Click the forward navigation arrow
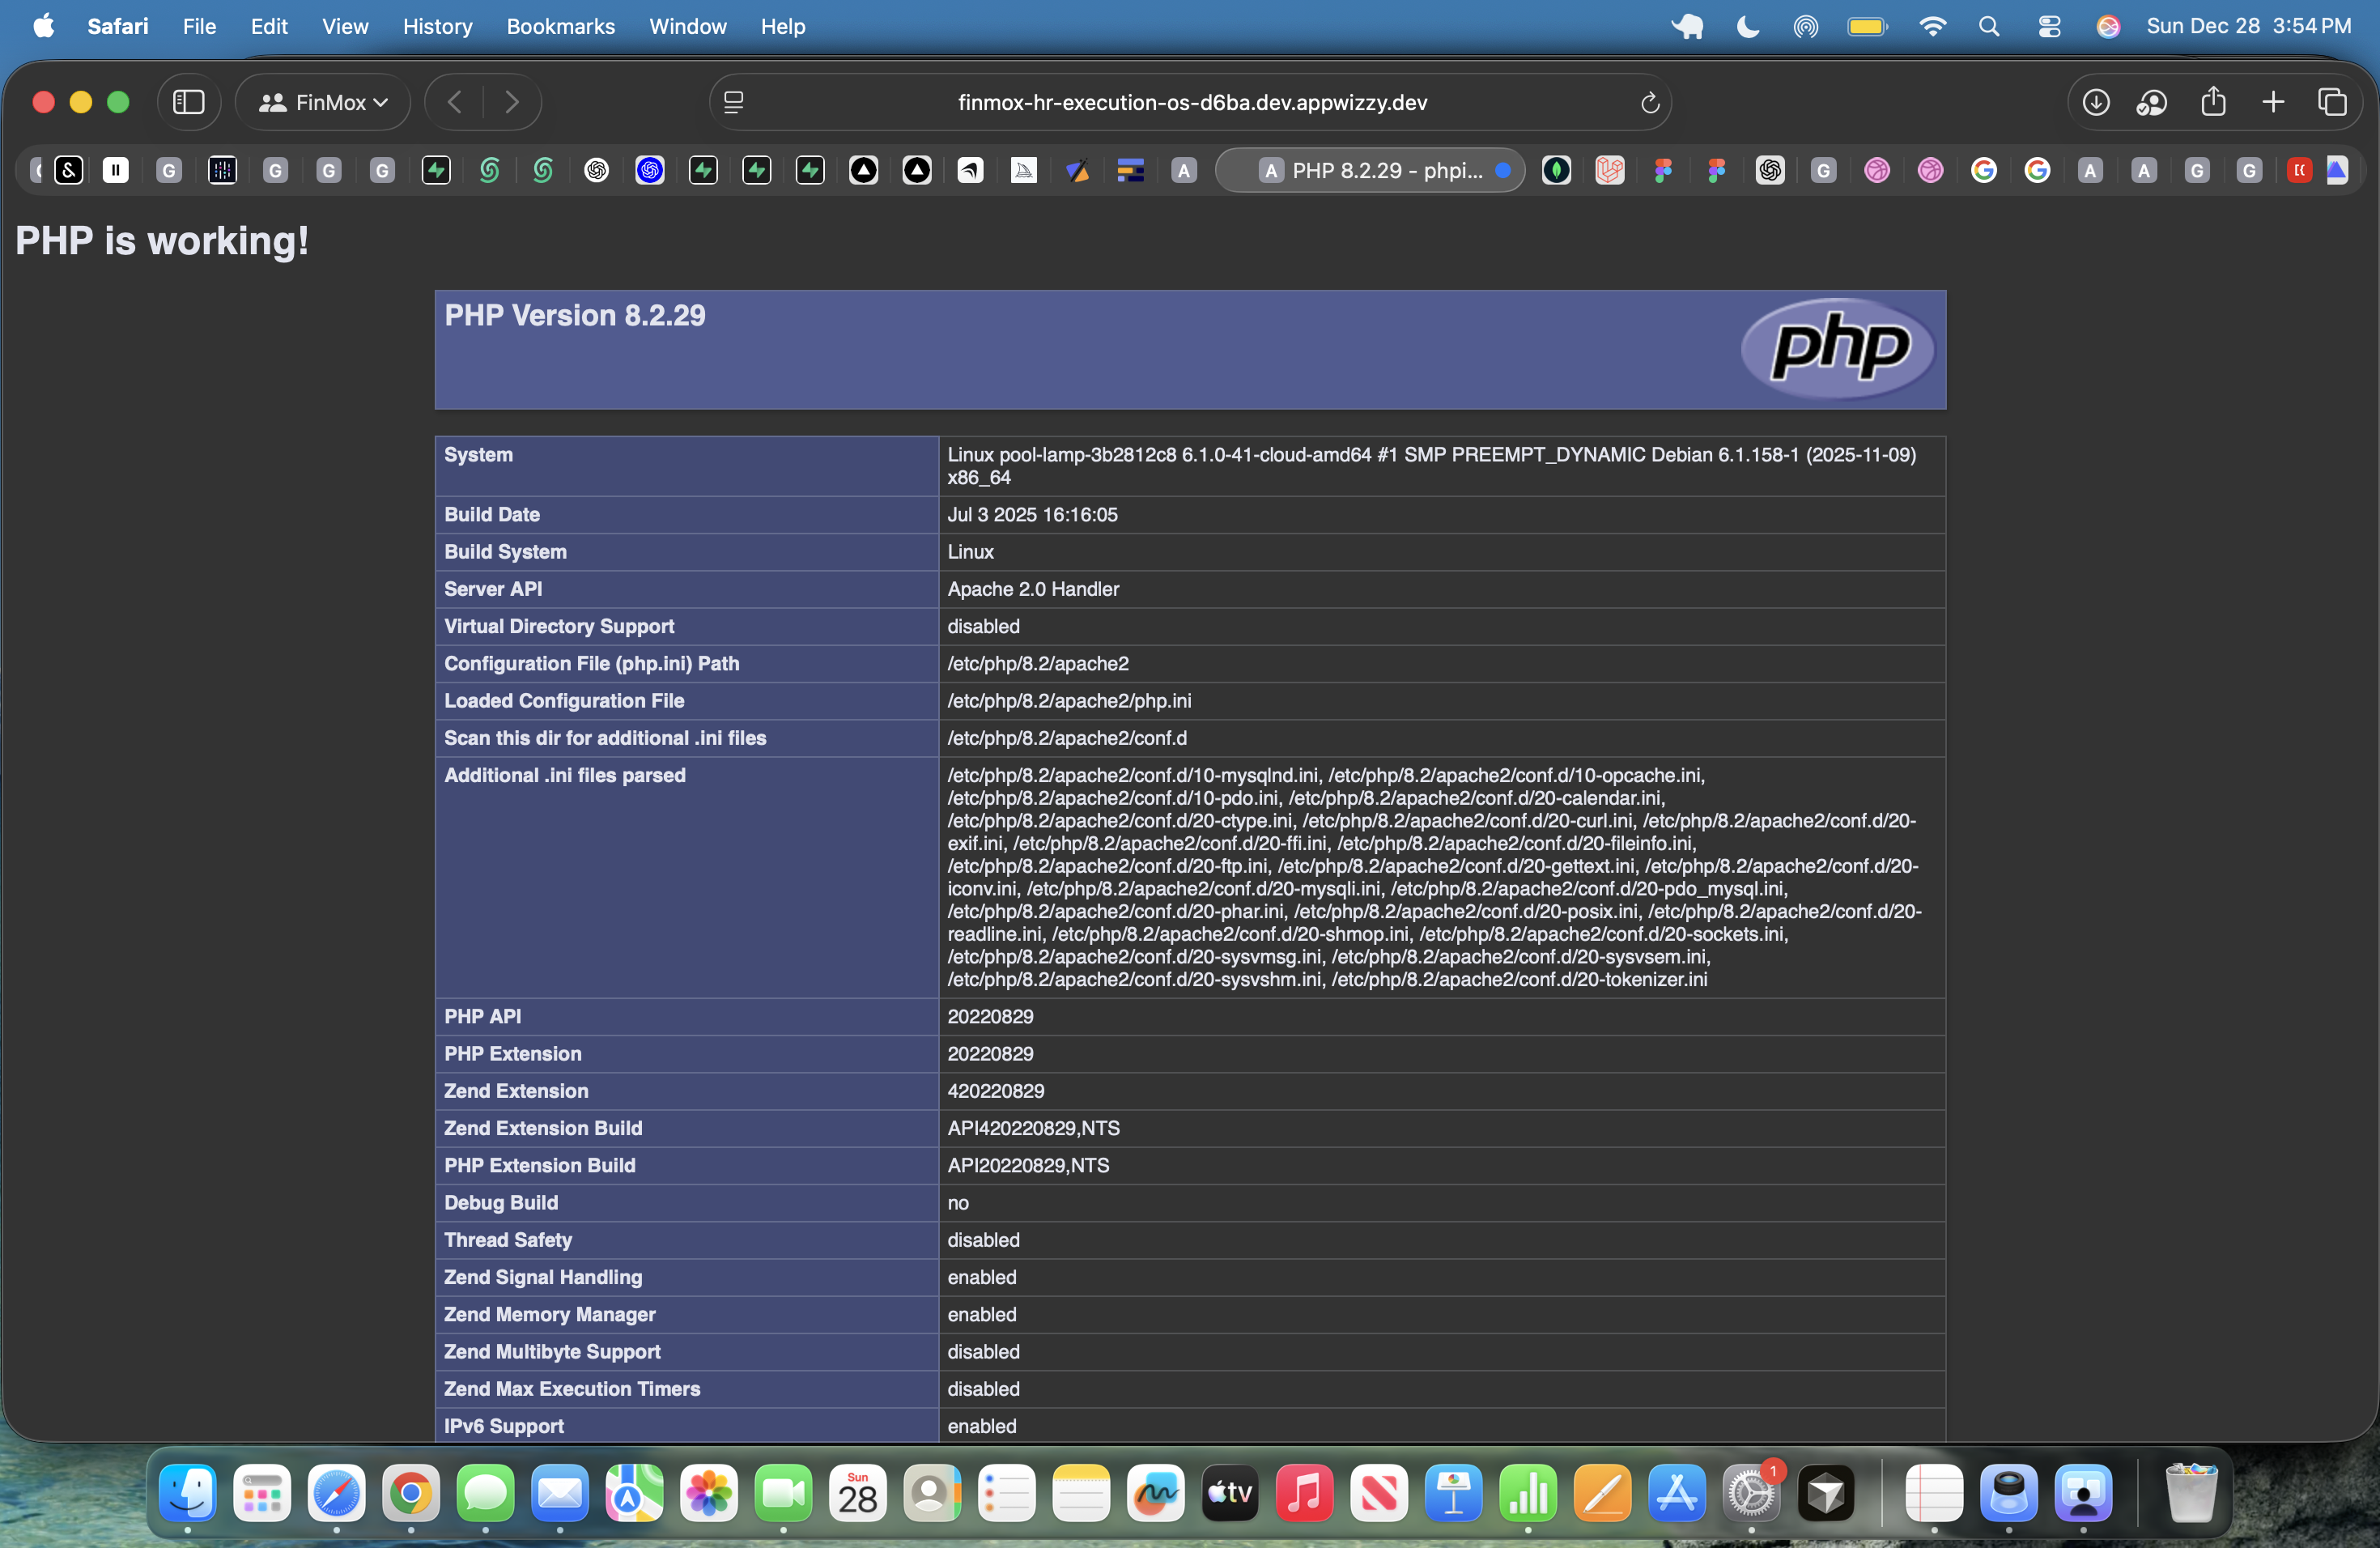2380x1548 pixels. (512, 102)
